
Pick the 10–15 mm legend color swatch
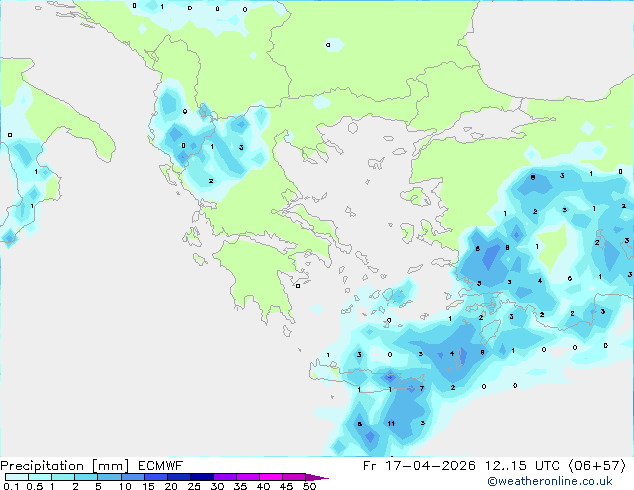click(132, 477)
